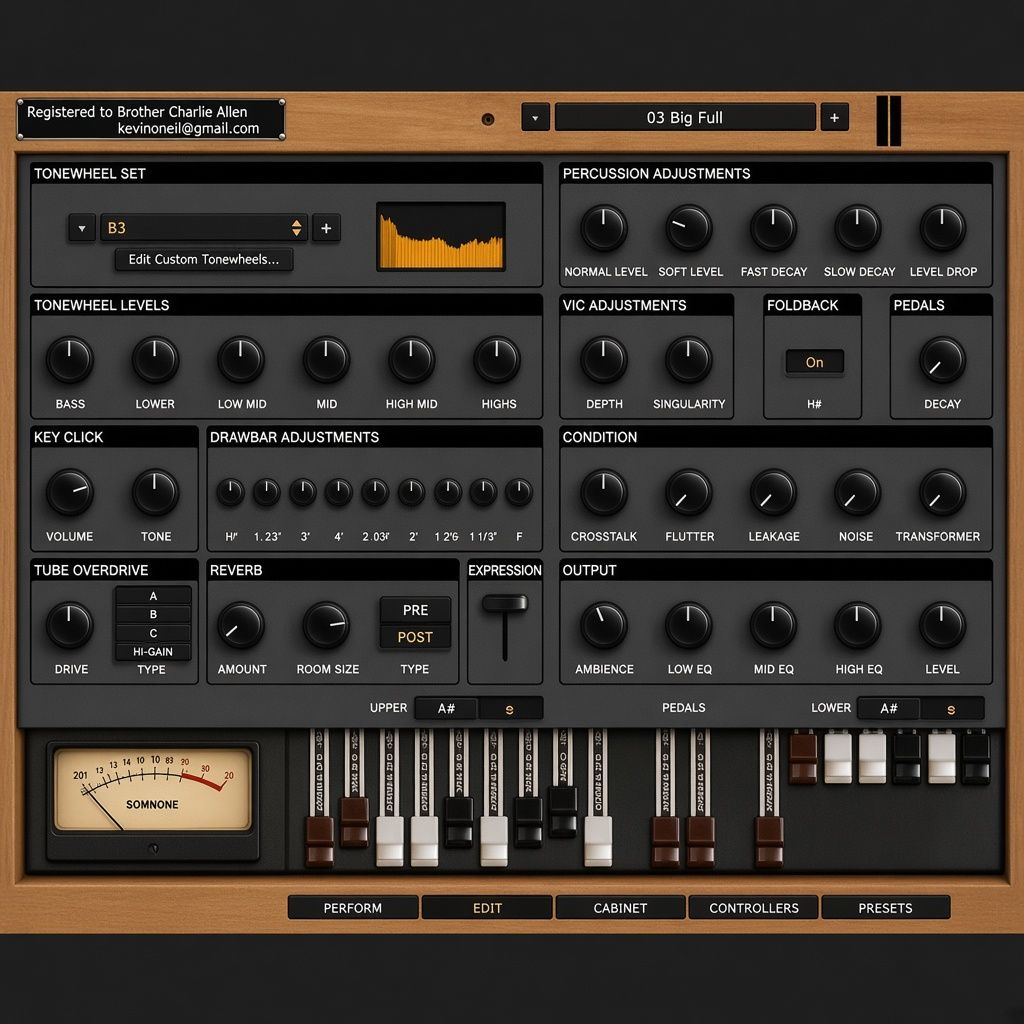
Task: Click the Flutter condition knob
Action: (688, 492)
